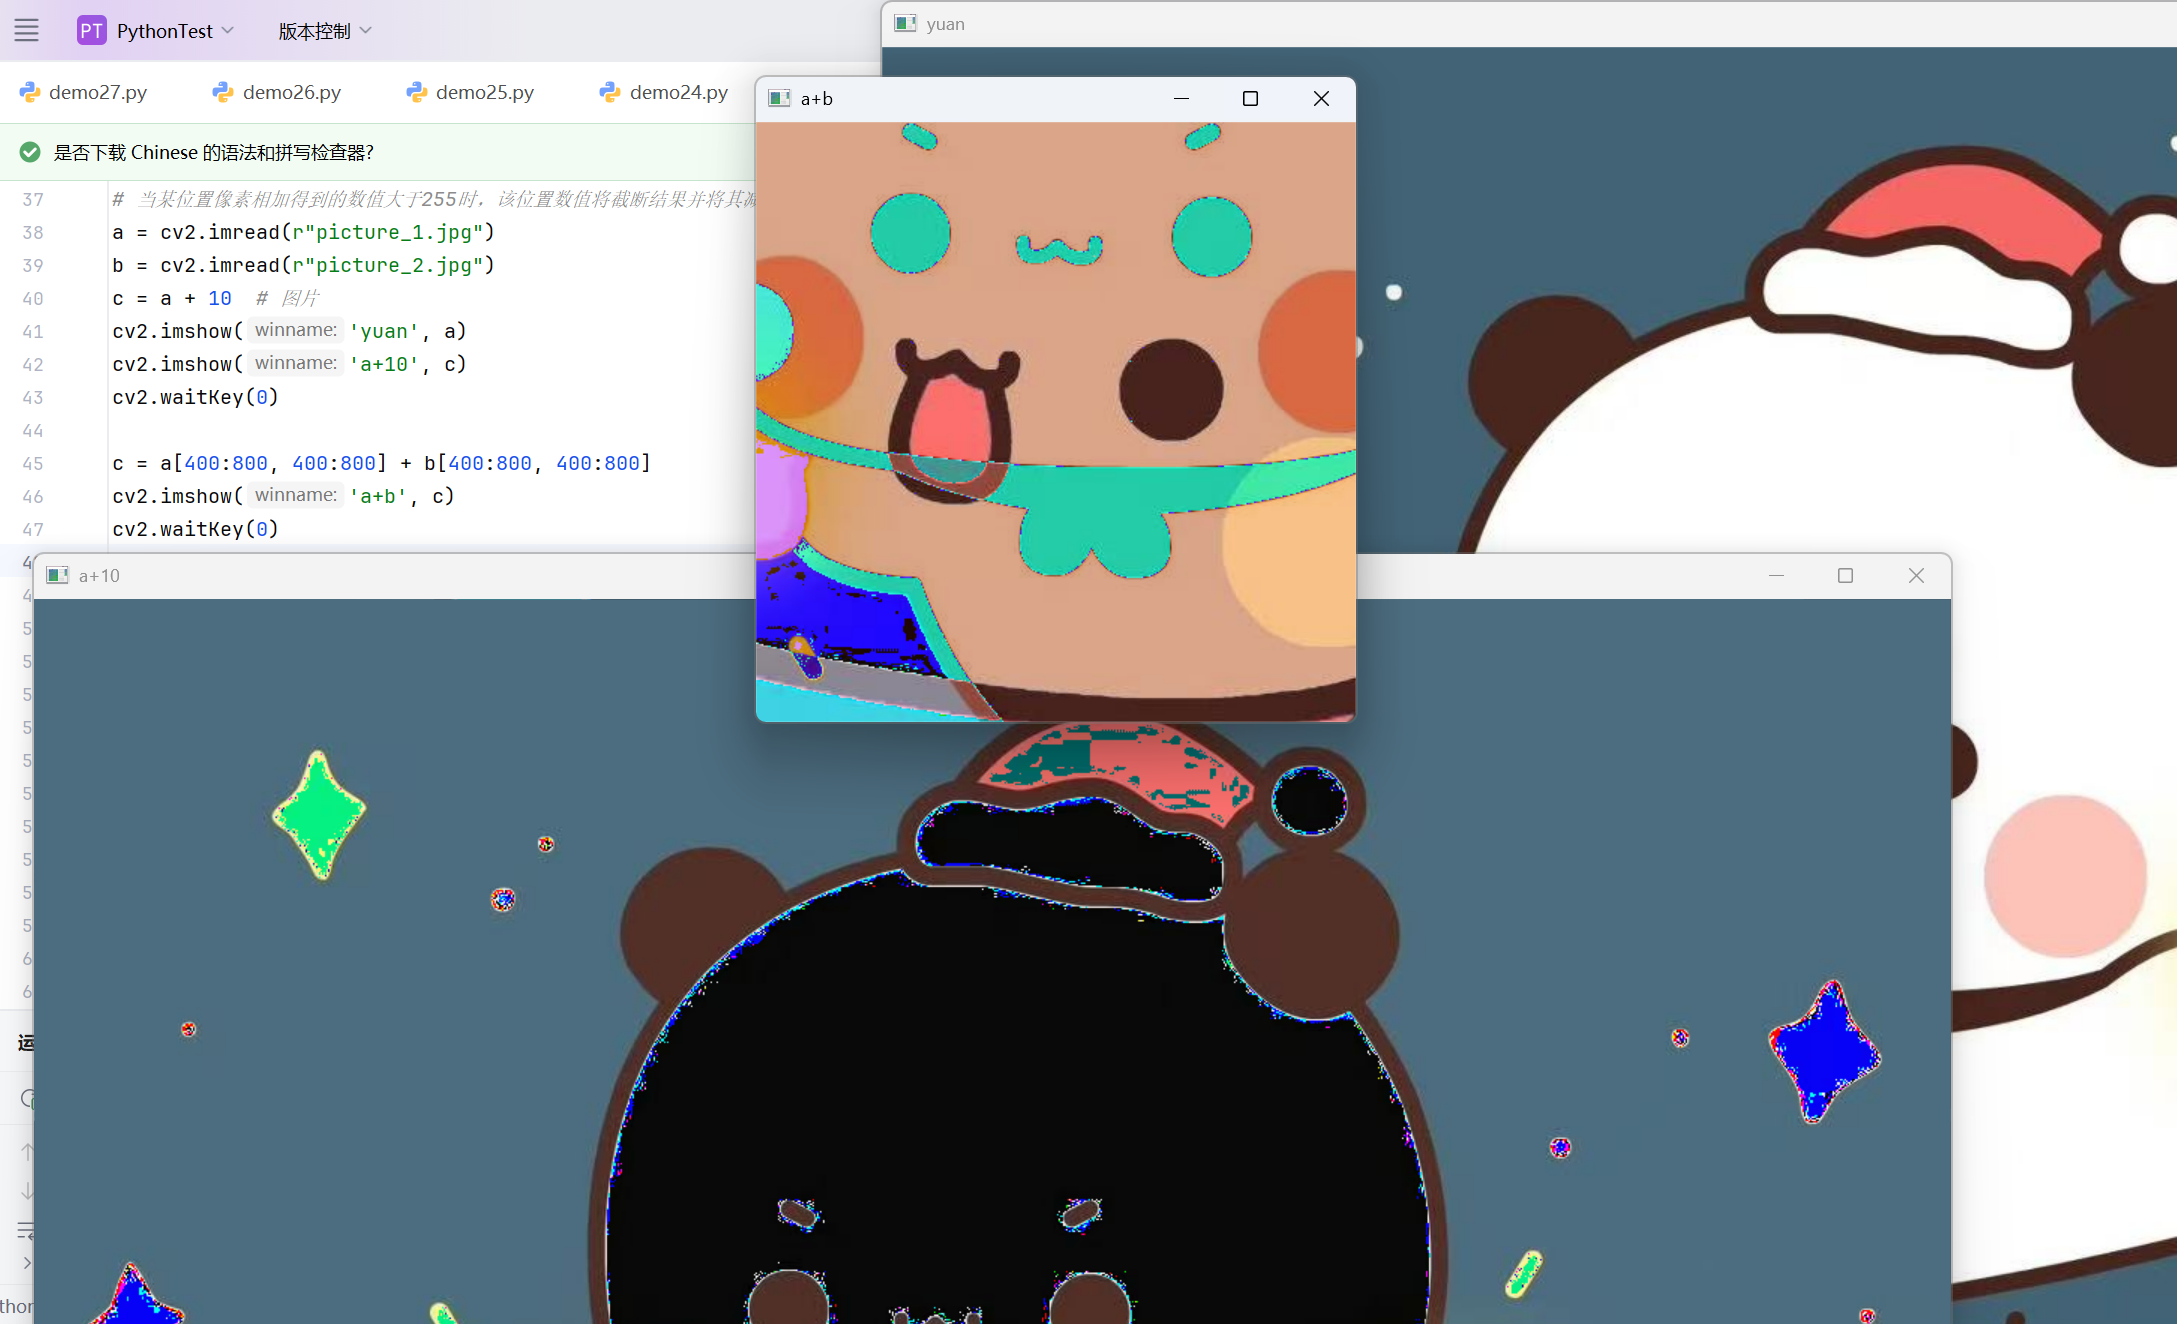Toggle soft-wrap in the run panel

[x=27, y=1230]
